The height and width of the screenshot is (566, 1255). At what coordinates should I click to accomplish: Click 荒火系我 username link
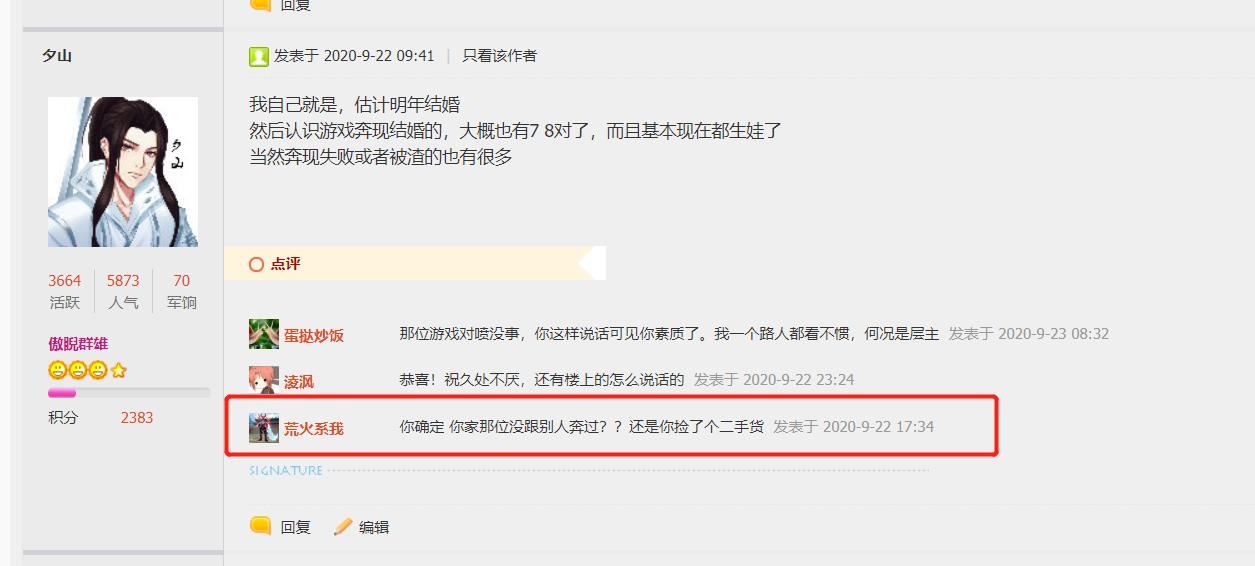click(314, 428)
